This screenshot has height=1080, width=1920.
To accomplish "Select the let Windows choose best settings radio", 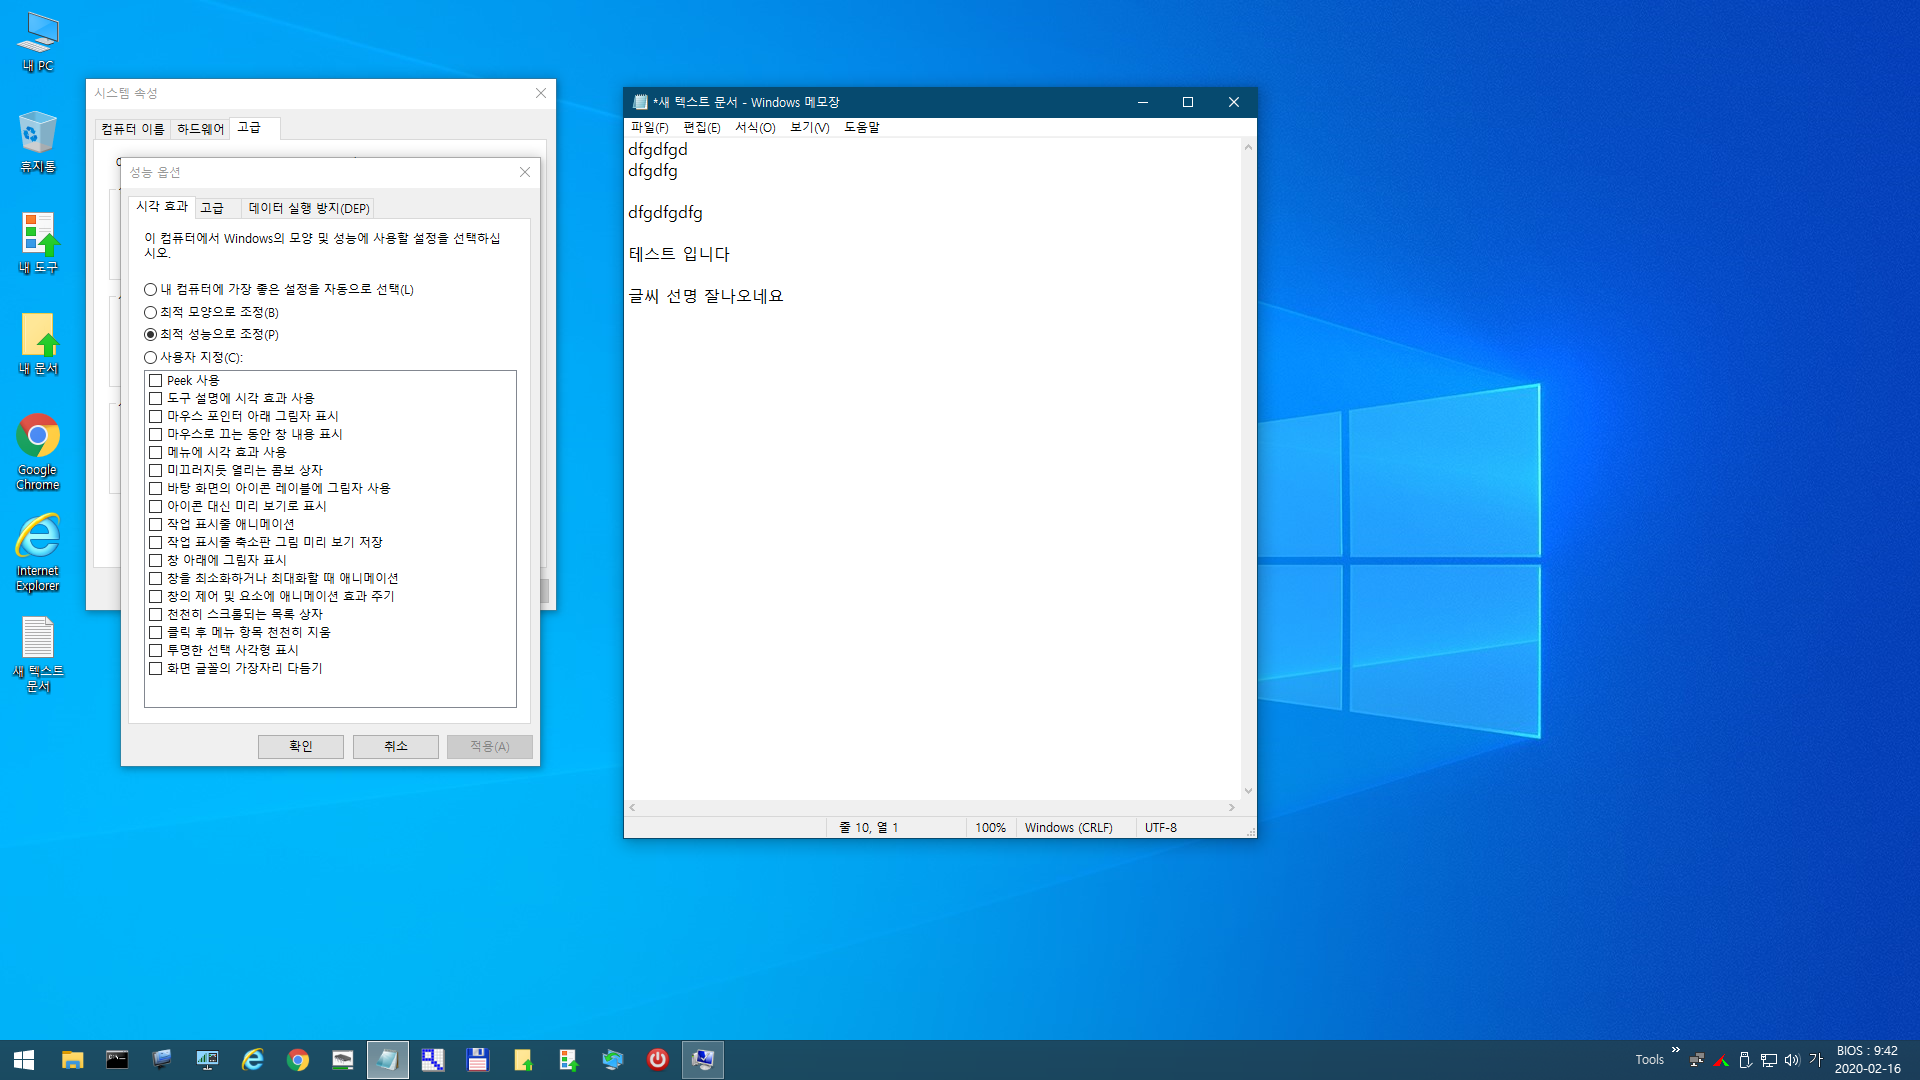I will tap(279, 289).
